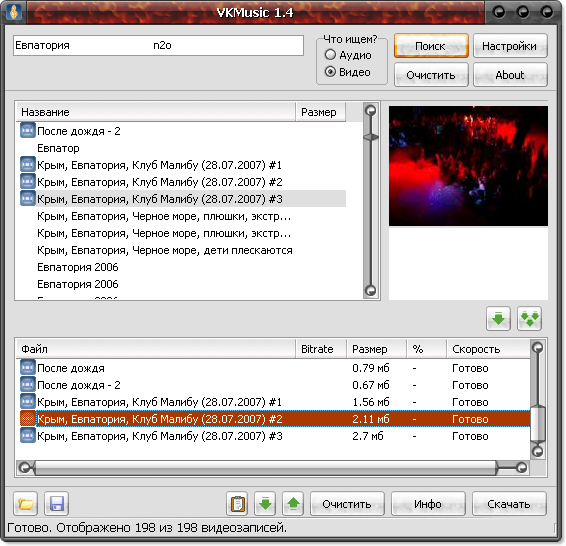Click icon of highlighted Клуб Малибу #2 download row
Viewport: 566px width, 546px height.
tap(27, 418)
